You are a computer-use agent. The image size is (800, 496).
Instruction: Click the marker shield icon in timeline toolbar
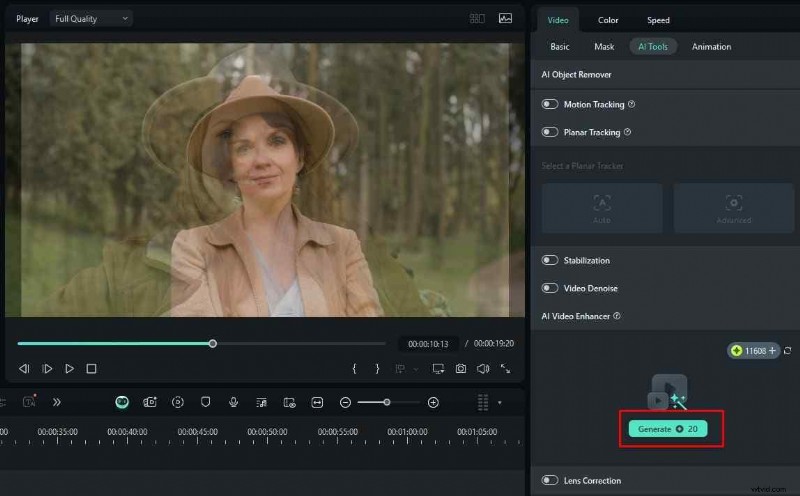coord(205,402)
